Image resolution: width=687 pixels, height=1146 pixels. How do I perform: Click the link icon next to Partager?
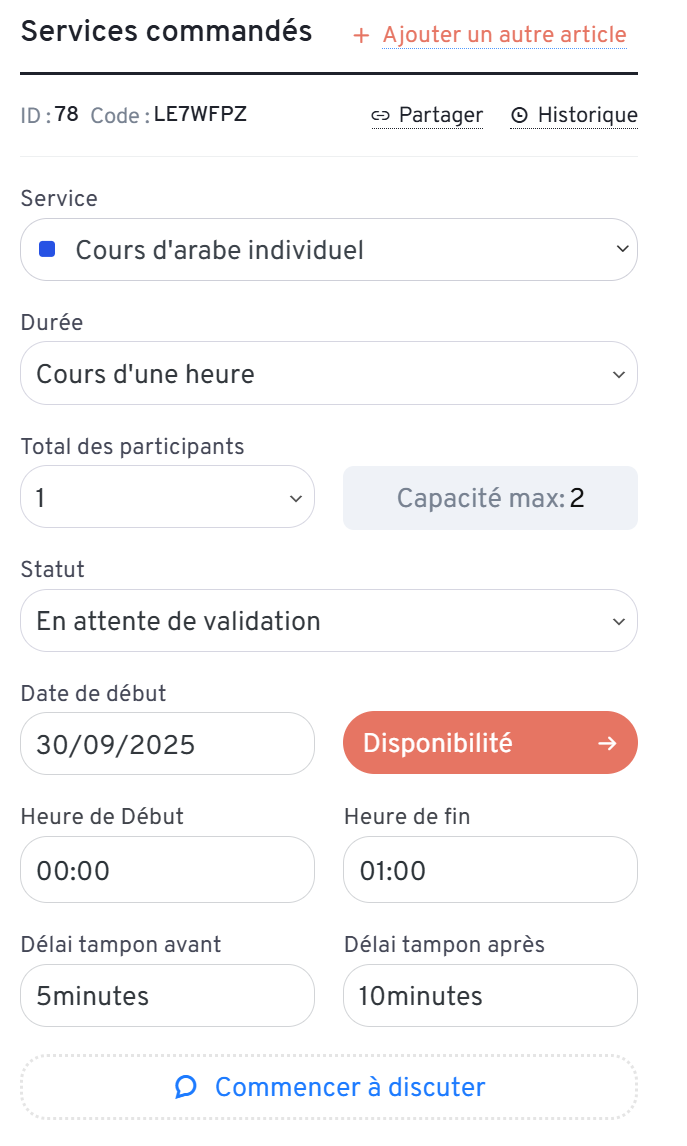(380, 116)
